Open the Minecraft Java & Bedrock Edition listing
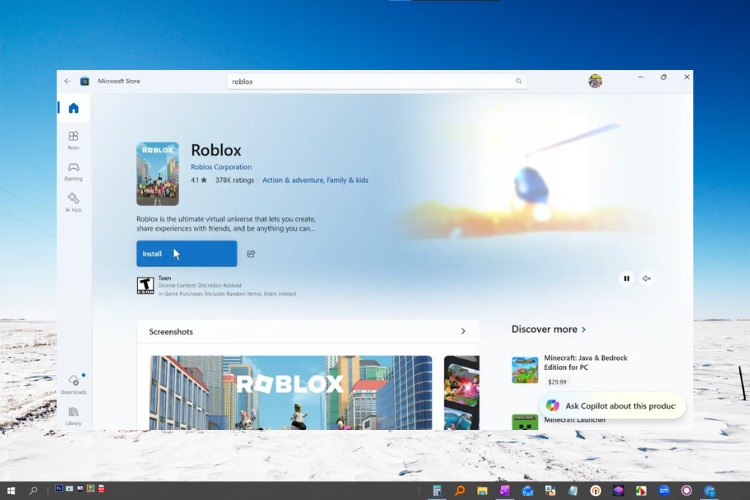This screenshot has width=750, height=500. [585, 363]
